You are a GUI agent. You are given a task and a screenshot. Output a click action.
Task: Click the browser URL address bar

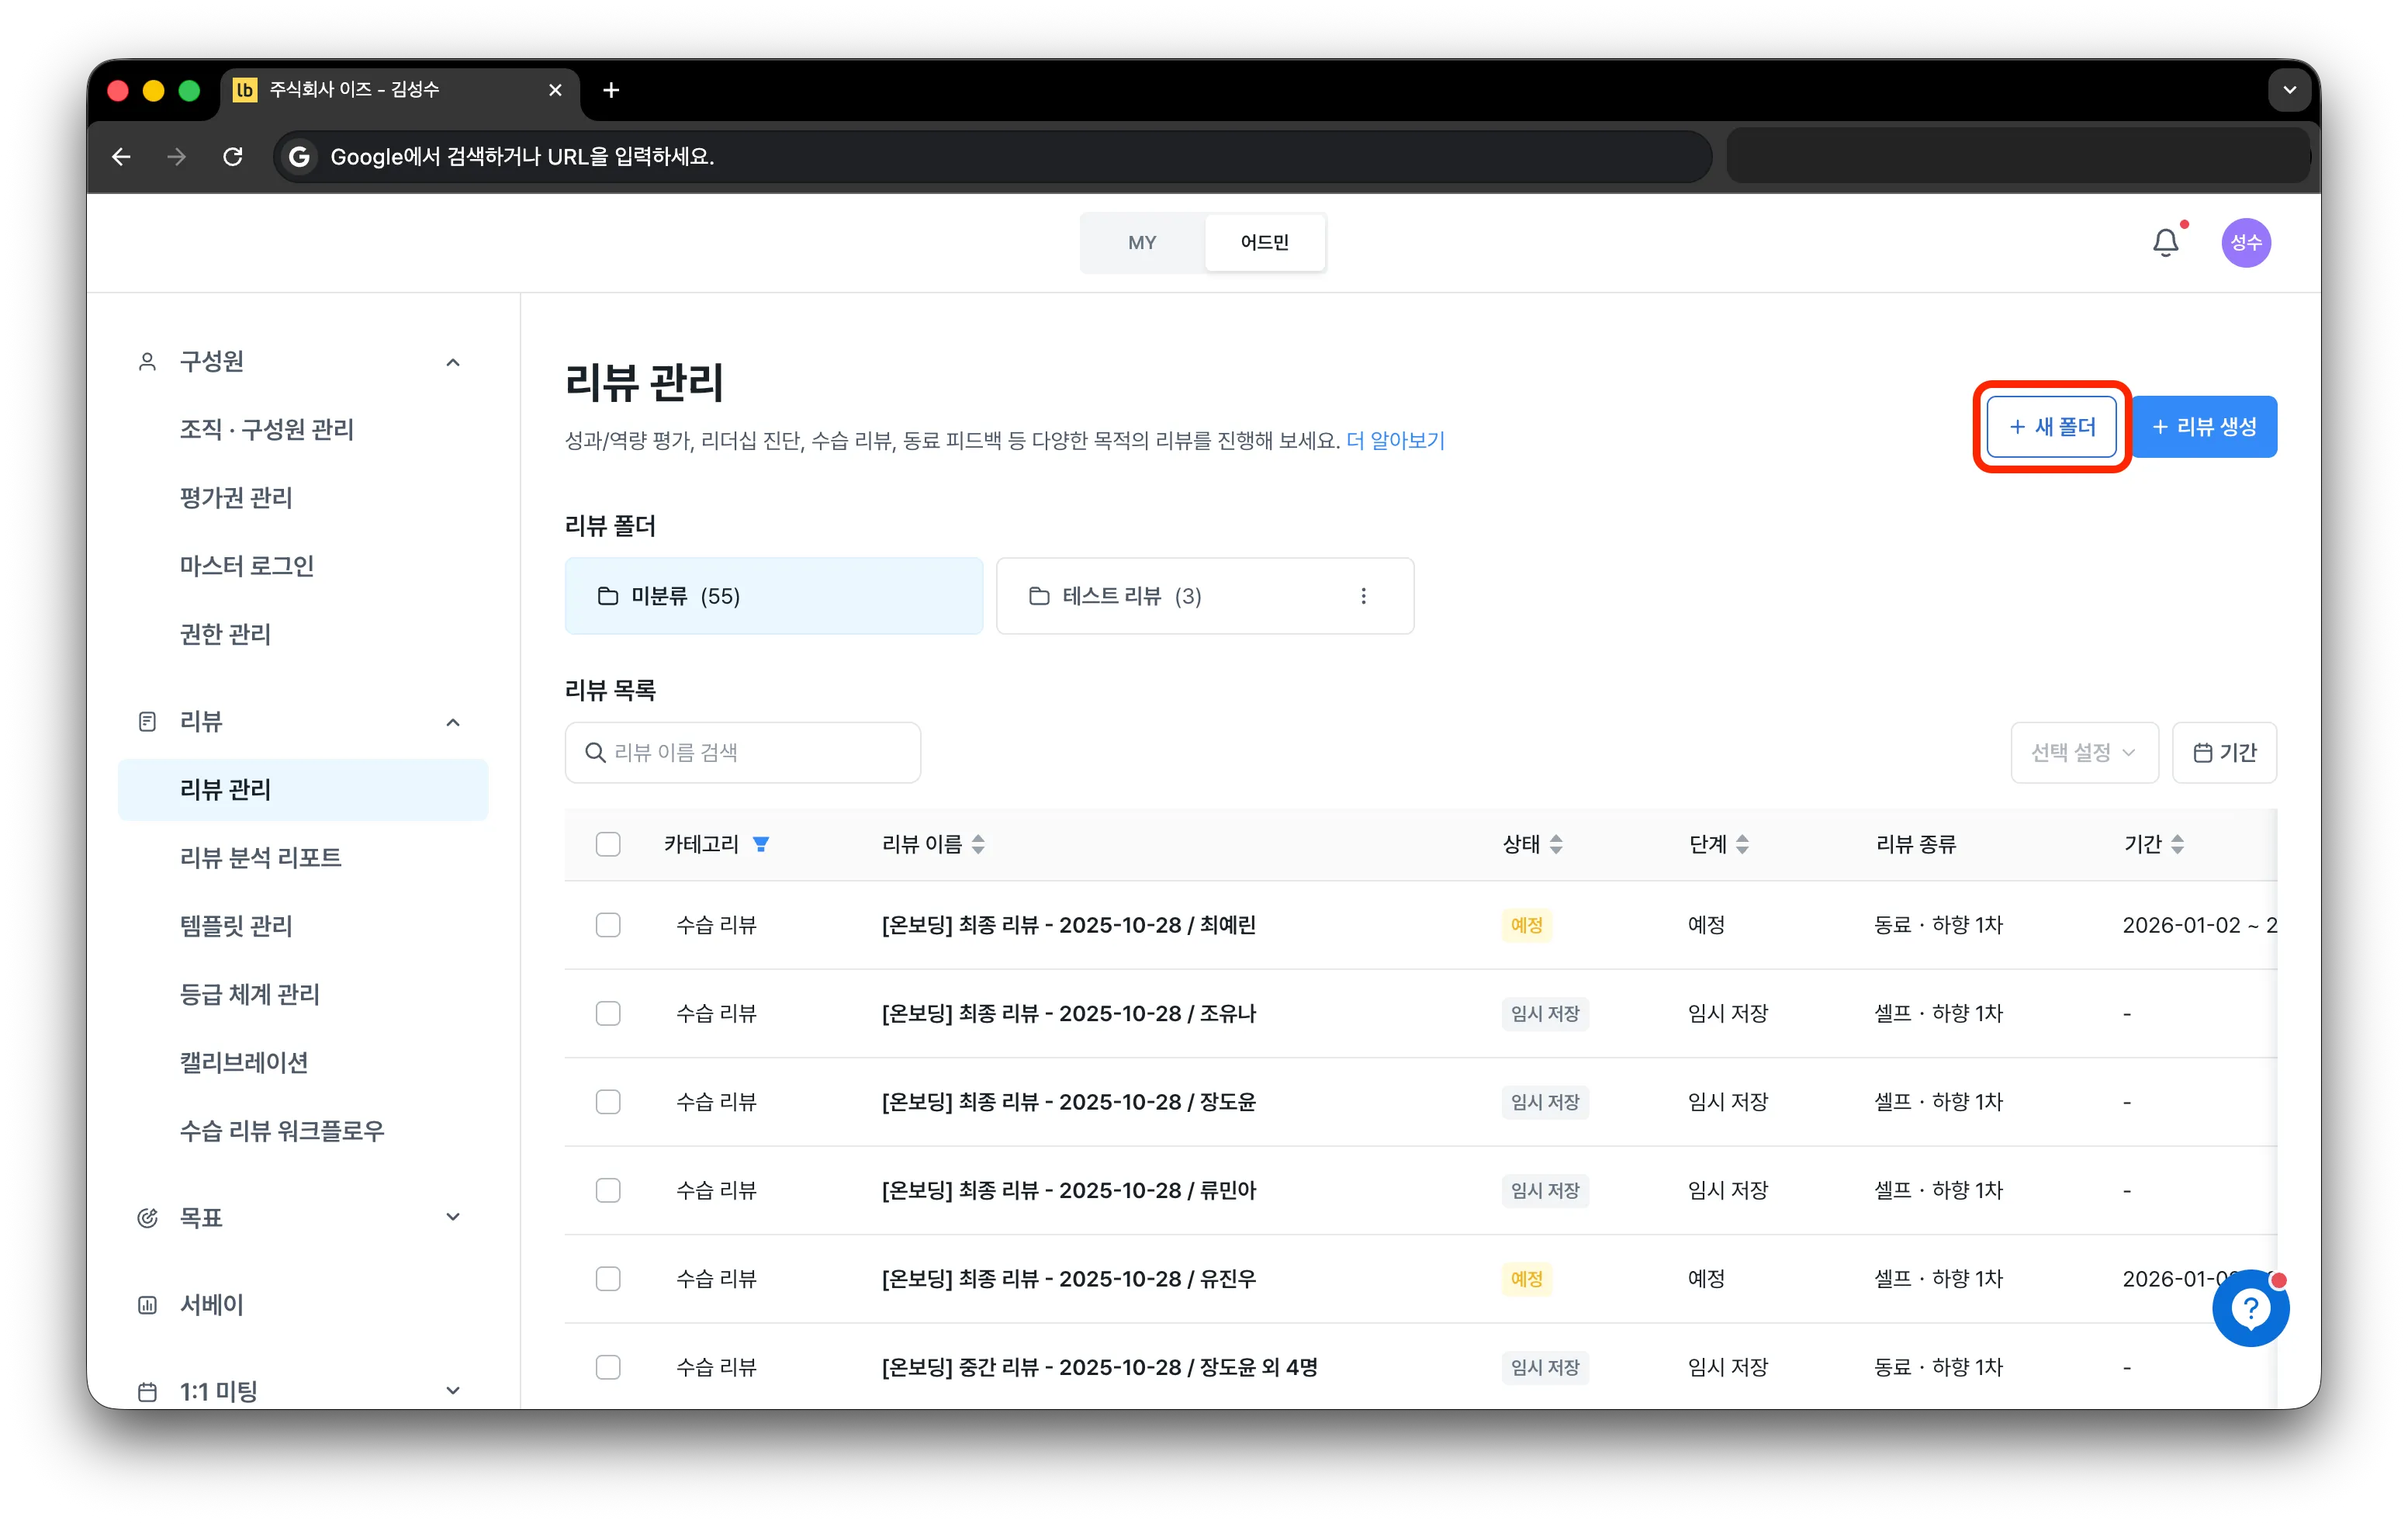[993, 157]
